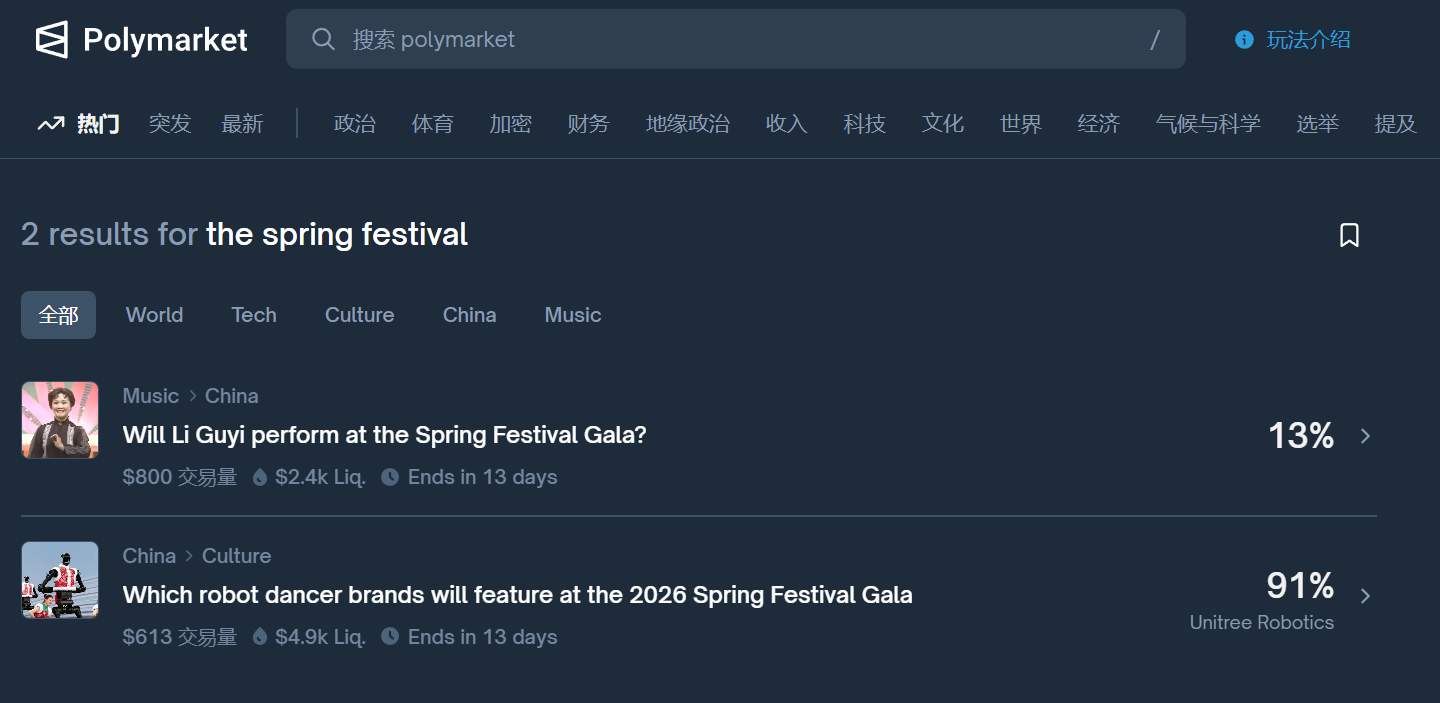
Task: Open the 气候与科学 category
Action: point(1207,124)
